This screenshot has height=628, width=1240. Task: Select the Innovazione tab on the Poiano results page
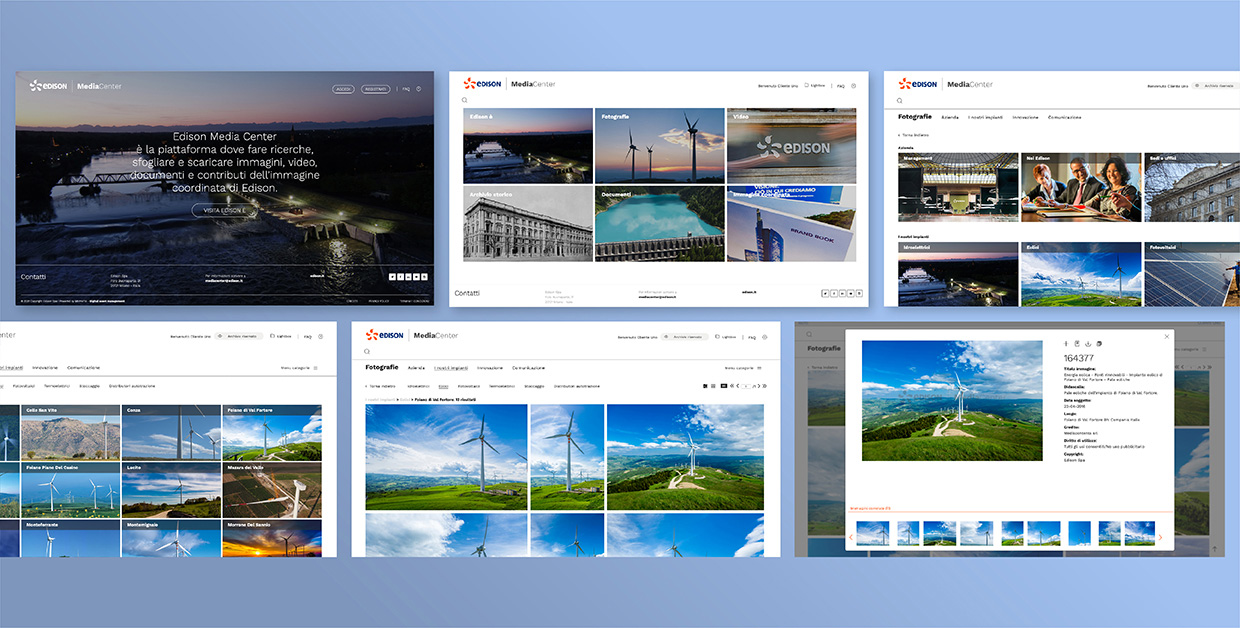(x=489, y=368)
